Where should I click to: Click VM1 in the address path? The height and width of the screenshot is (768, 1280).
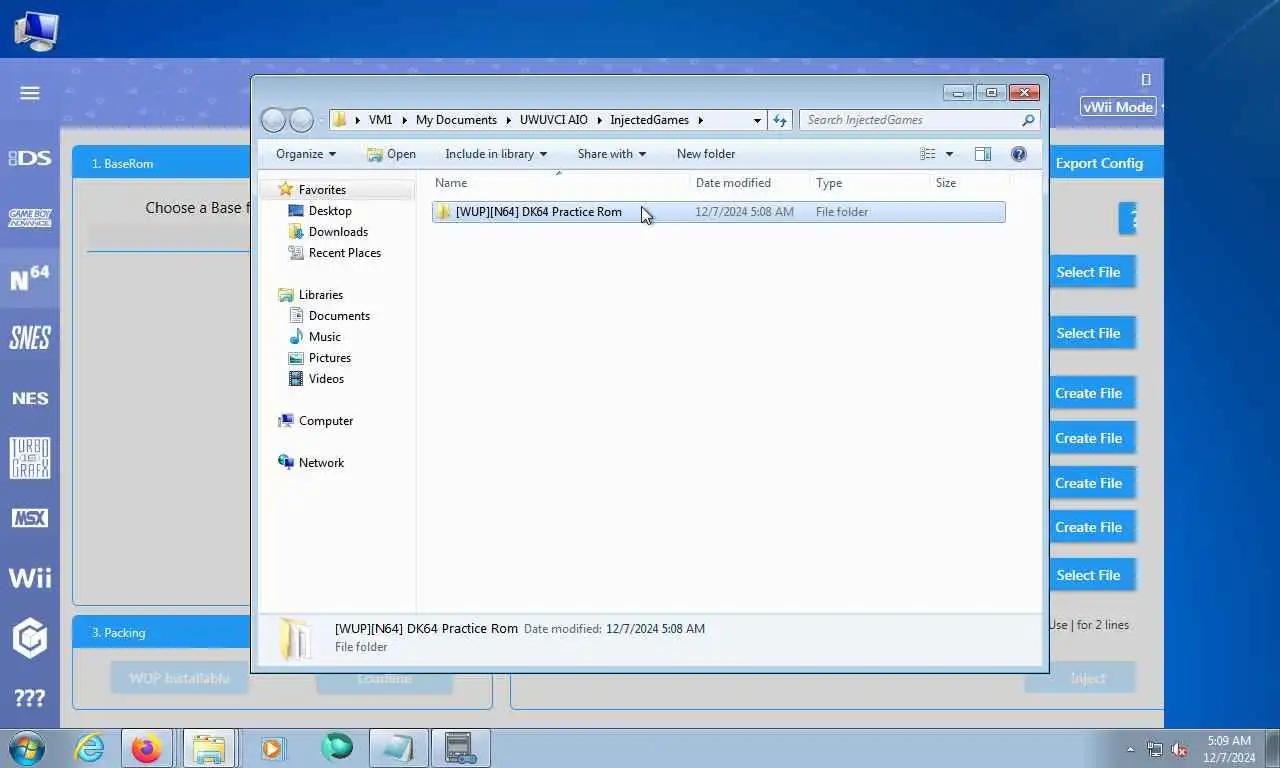(380, 120)
